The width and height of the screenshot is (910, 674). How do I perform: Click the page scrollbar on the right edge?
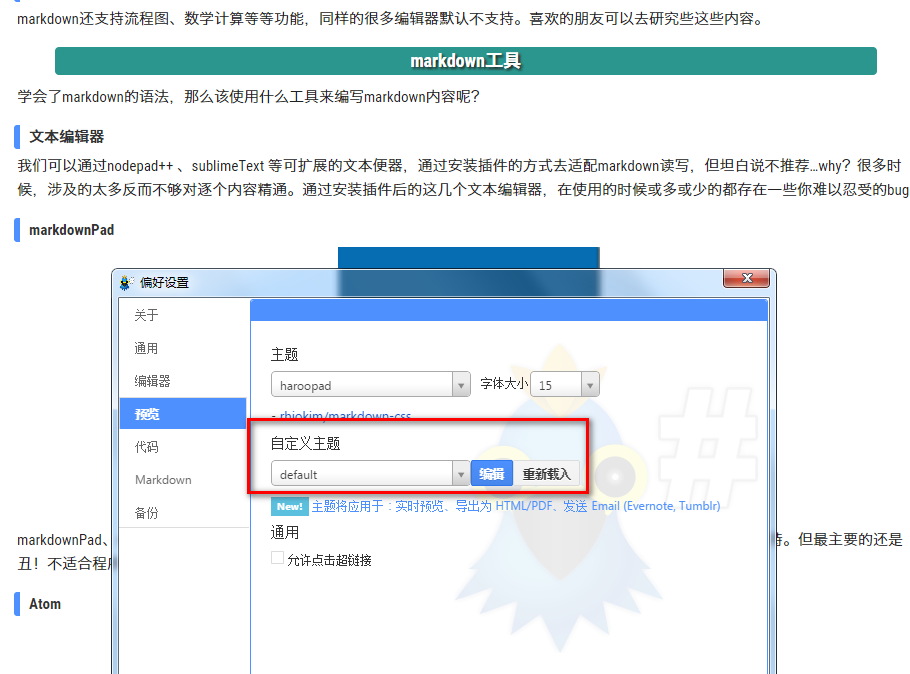coord(905,337)
